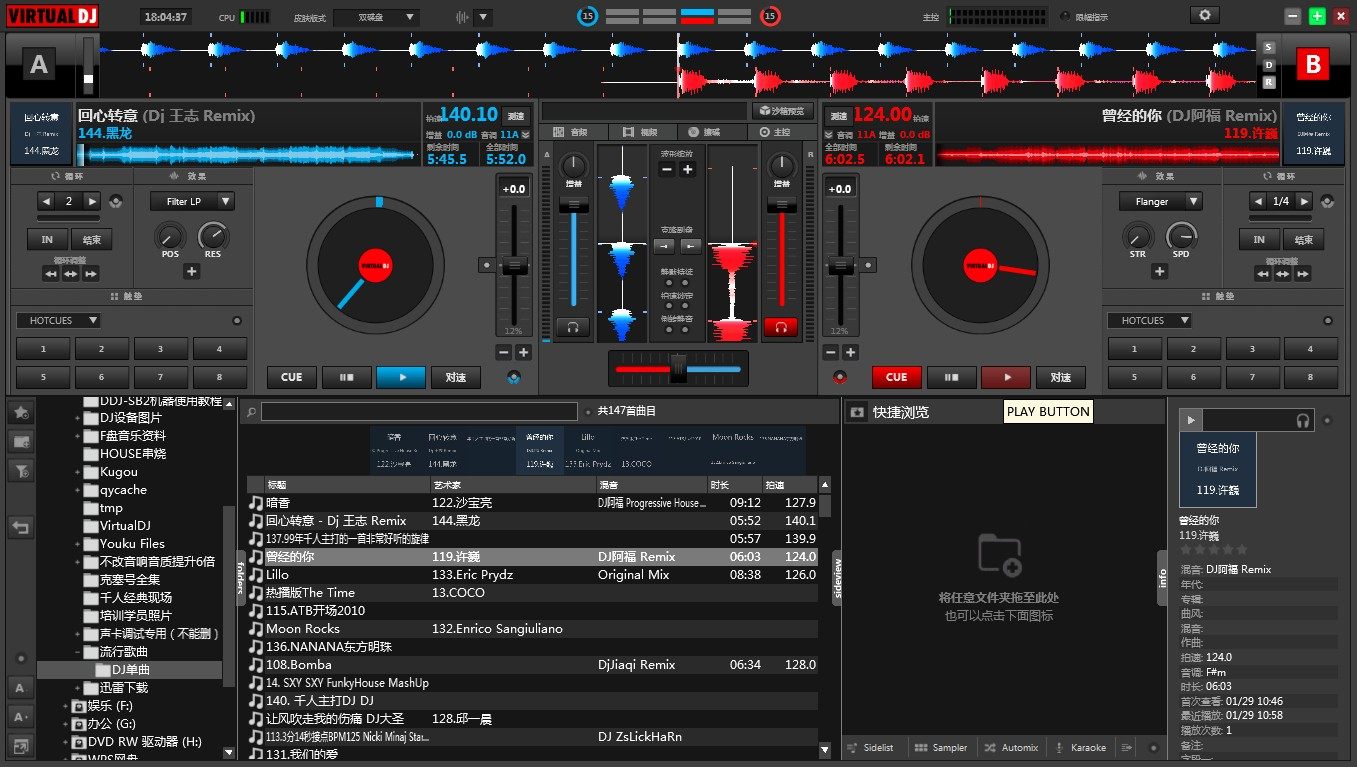This screenshot has width=1357, height=767.
Task: Trigger hotcue pad 1 on left deck
Action: tap(43, 349)
